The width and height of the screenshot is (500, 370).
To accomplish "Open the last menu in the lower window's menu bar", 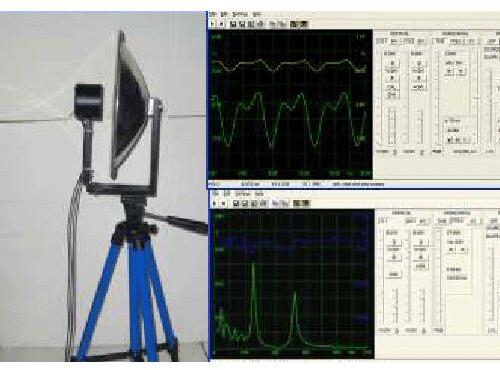I will (x=259, y=194).
